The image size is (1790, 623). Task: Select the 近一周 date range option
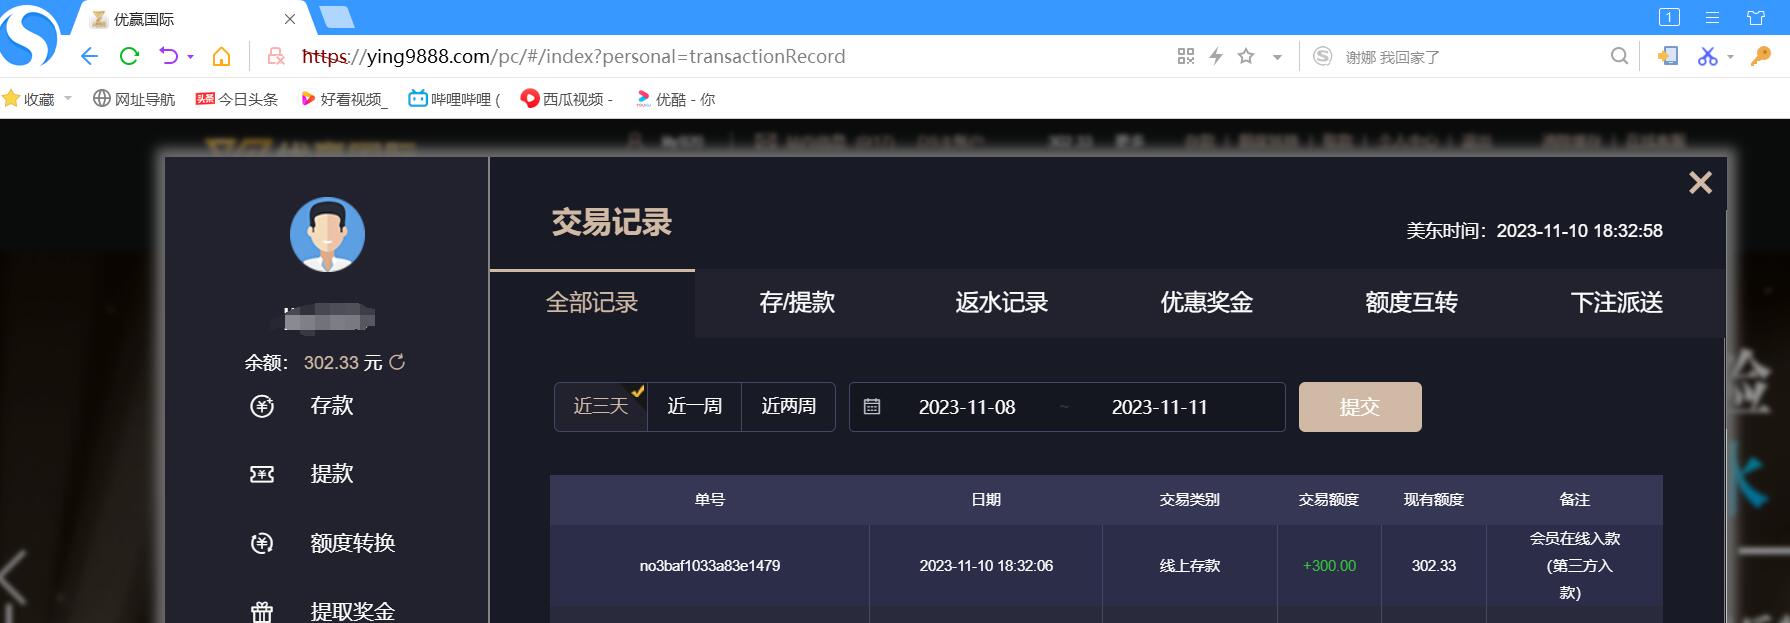695,406
